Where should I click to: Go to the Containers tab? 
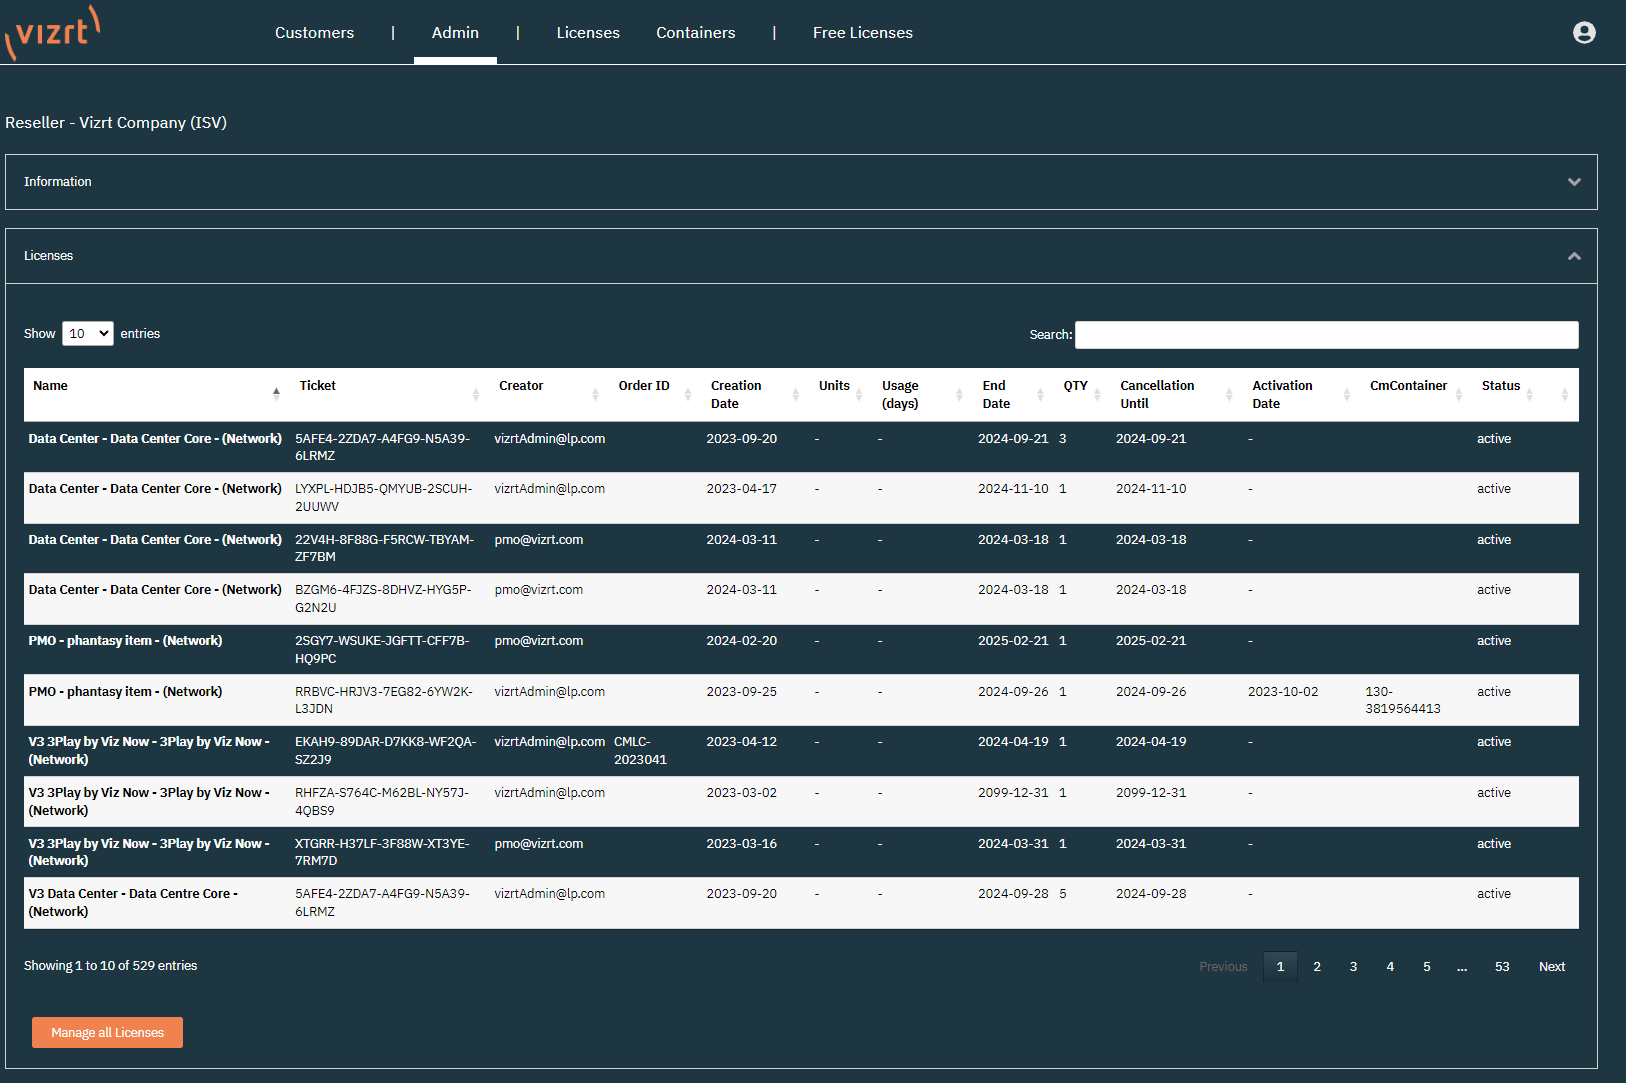[695, 33]
